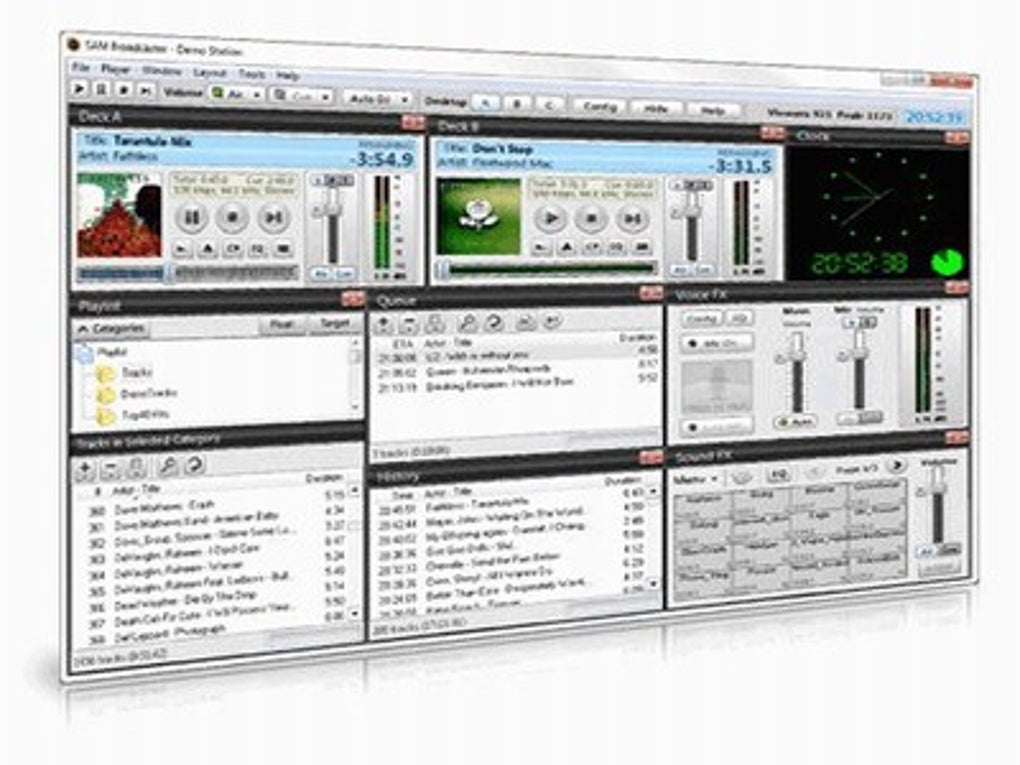Click refresh icon in Tracks in Selected Category
Viewport: 1020px width, 765px height.
pyautogui.click(x=194, y=464)
